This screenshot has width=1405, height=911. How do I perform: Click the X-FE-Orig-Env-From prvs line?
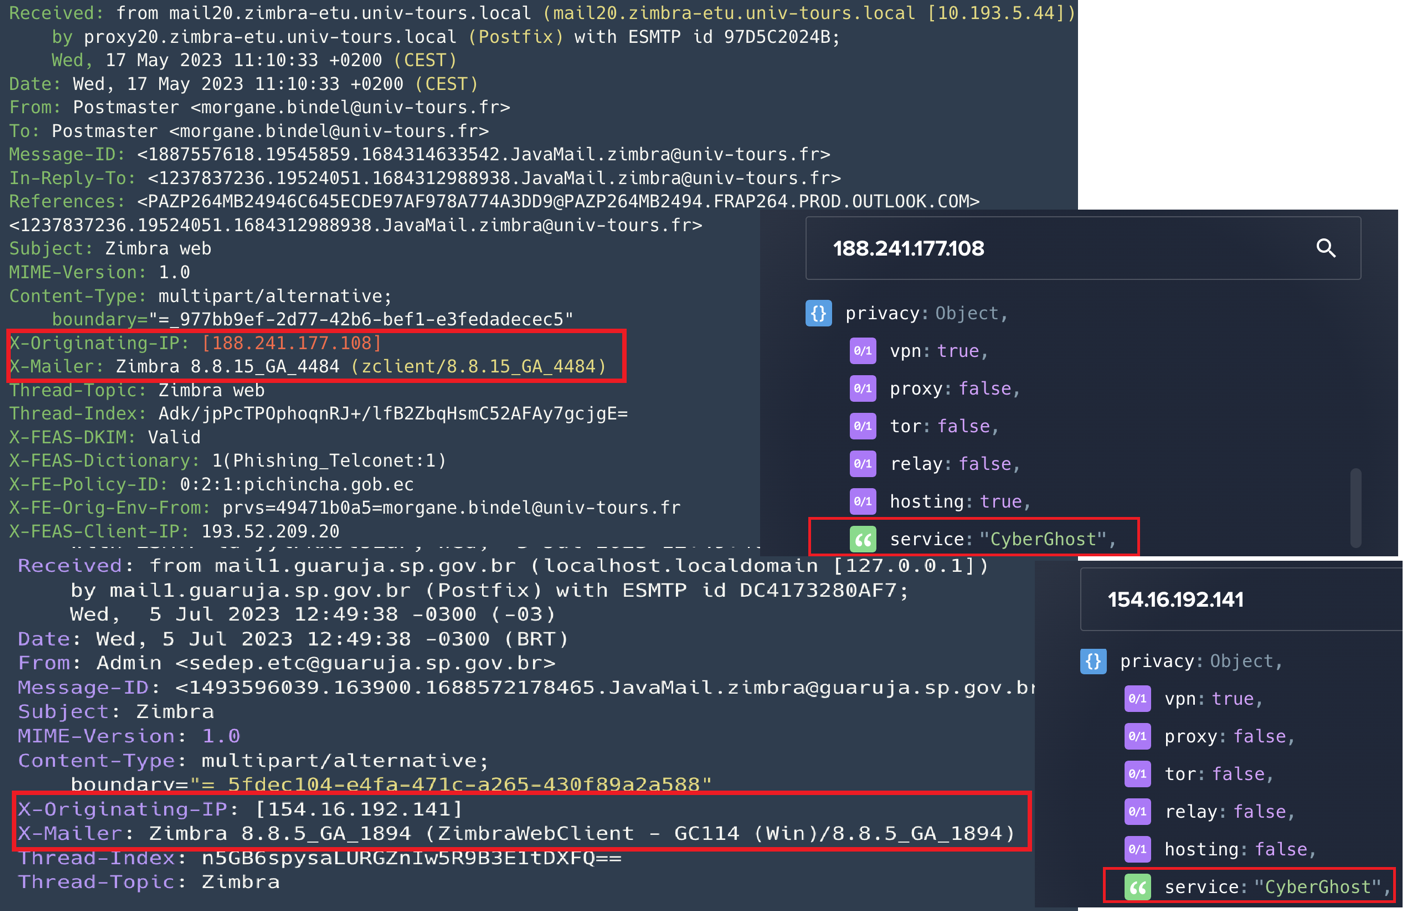coord(345,508)
